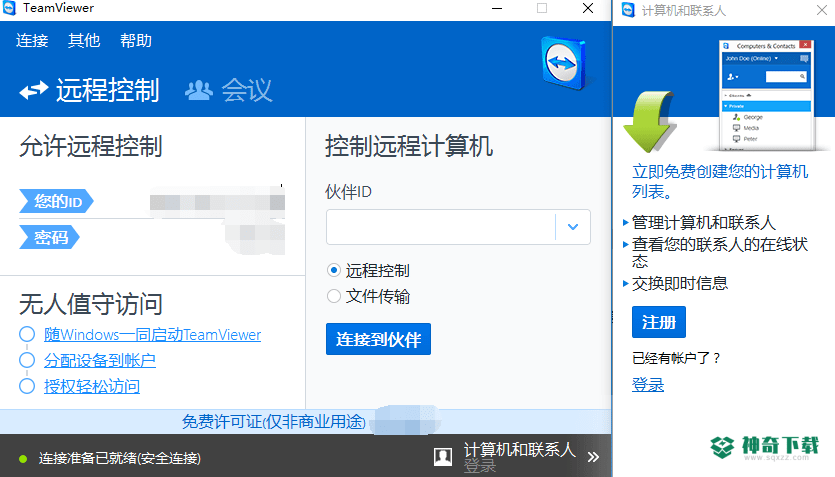Click the 管理计算机和联系人 bullet item
Image resolution: width=835 pixels, height=477 pixels.
pos(703,223)
